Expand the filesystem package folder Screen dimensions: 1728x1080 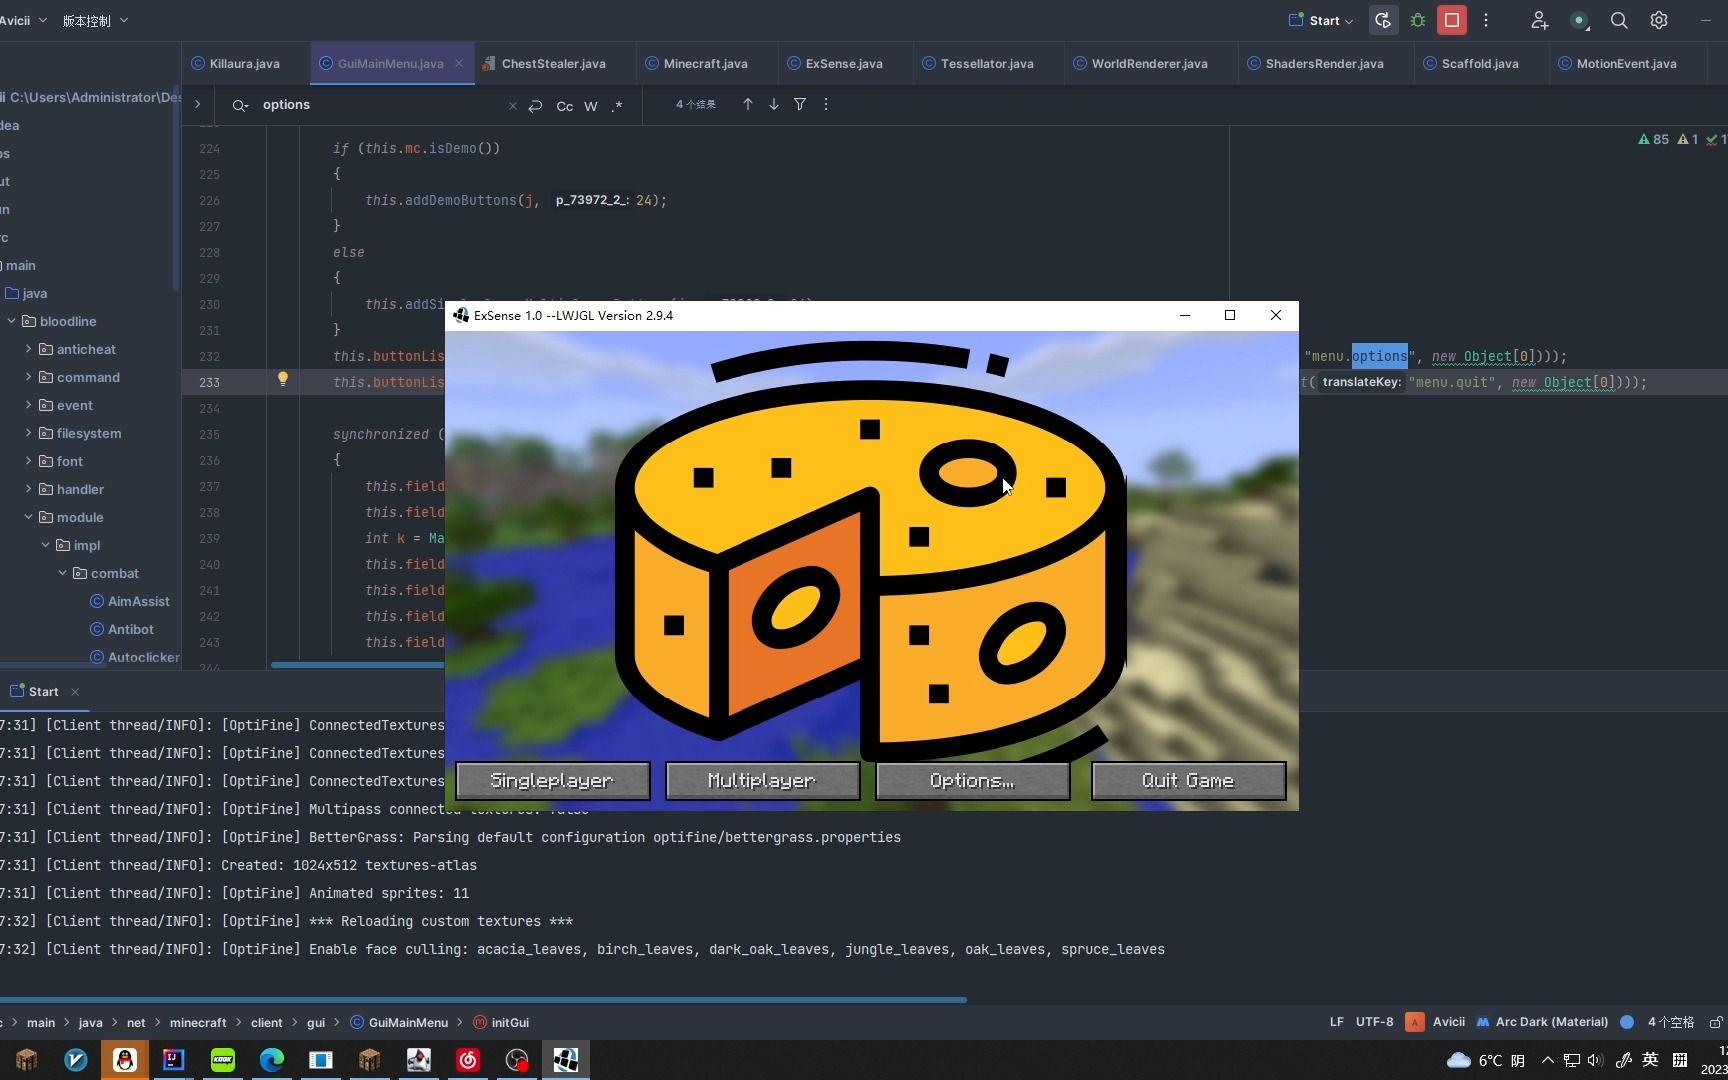click(x=28, y=433)
